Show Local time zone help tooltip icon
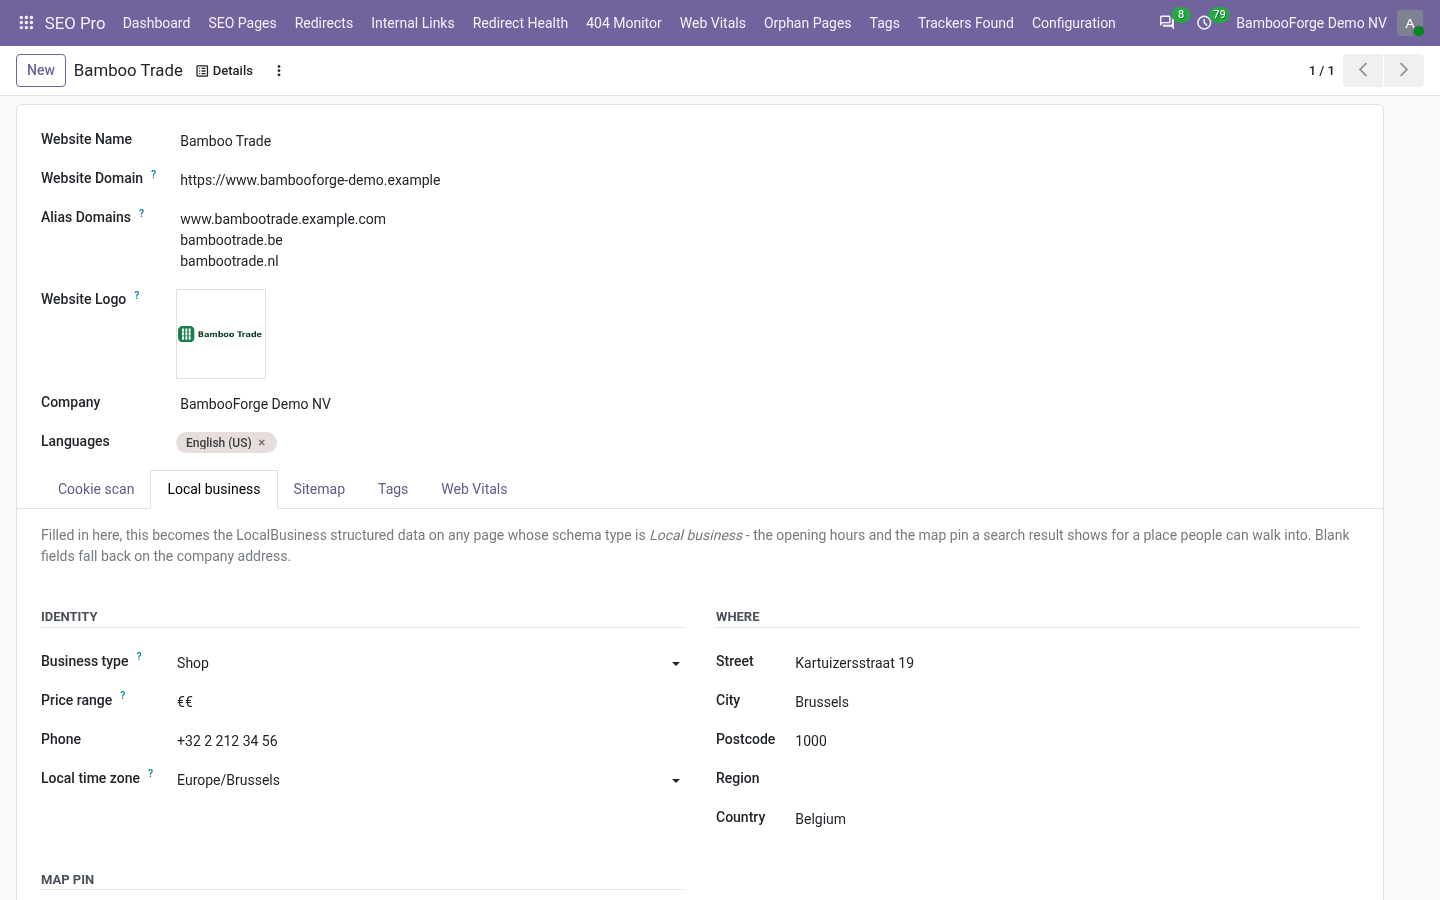The height and width of the screenshot is (900, 1440). pos(150,774)
